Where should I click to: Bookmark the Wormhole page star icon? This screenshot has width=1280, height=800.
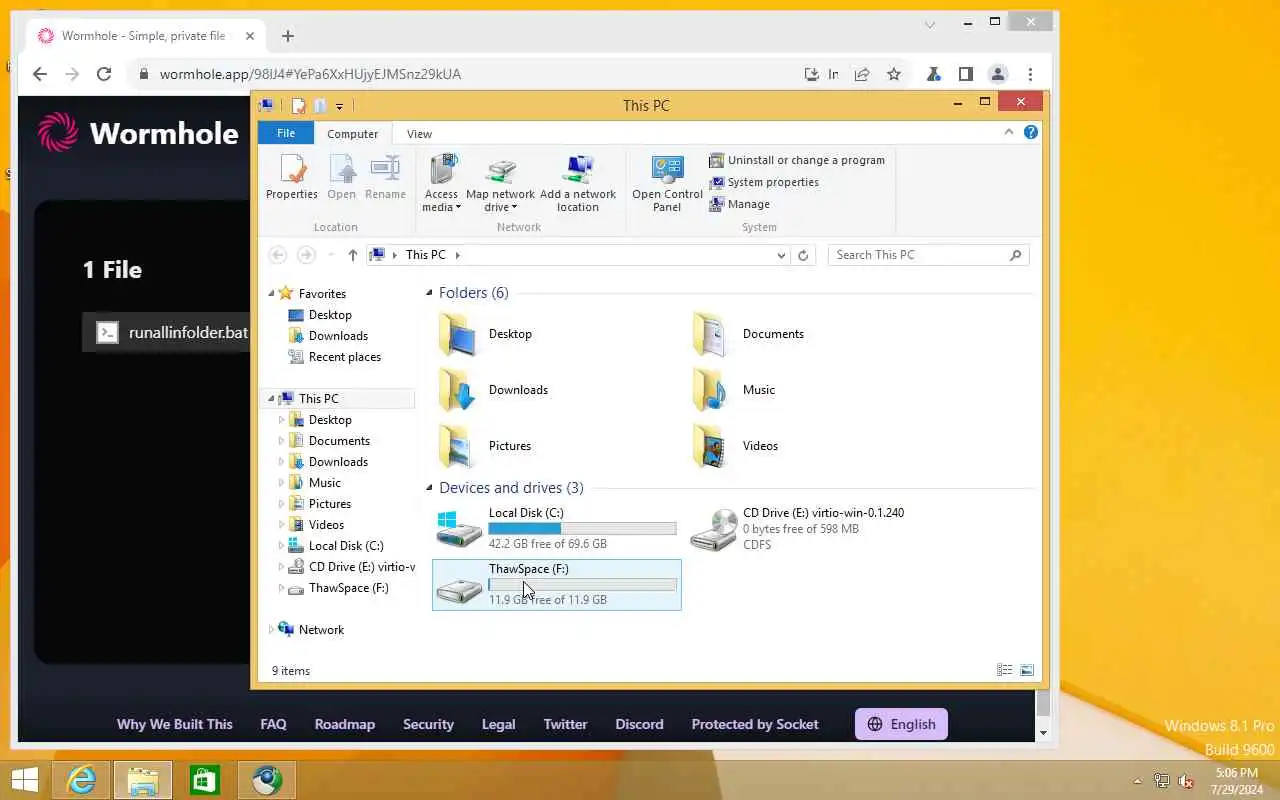(894, 74)
